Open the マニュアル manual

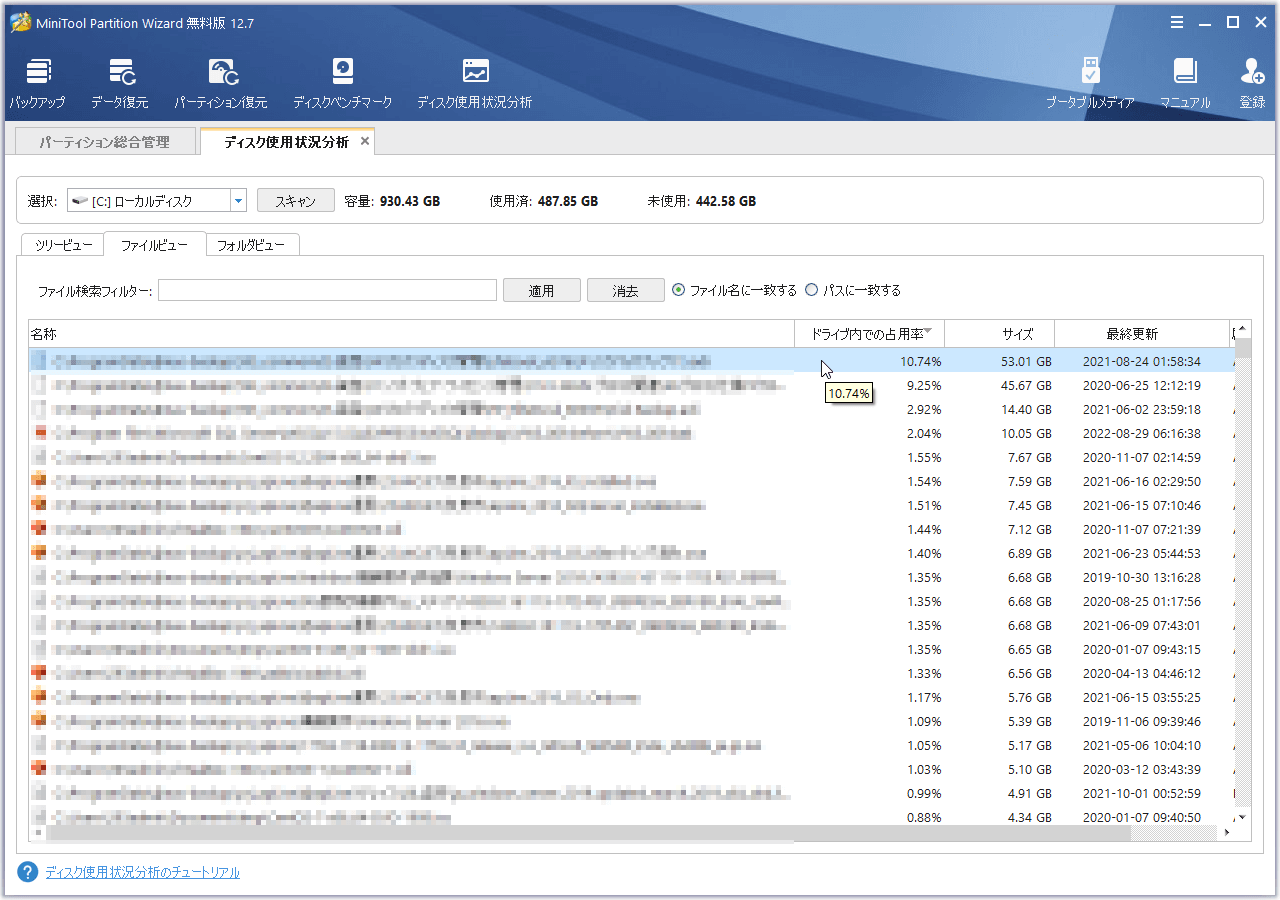pyautogui.click(x=1185, y=82)
